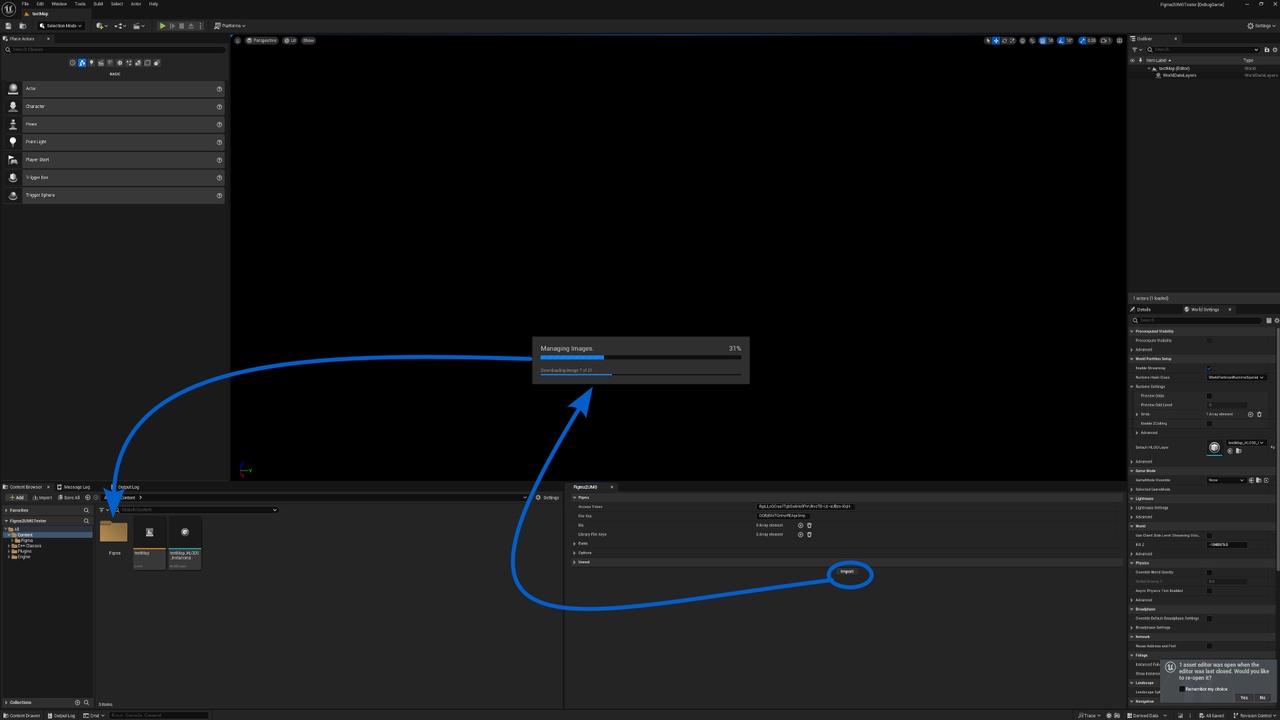
Task: Click help icon for Actor row
Action: (x=219, y=89)
